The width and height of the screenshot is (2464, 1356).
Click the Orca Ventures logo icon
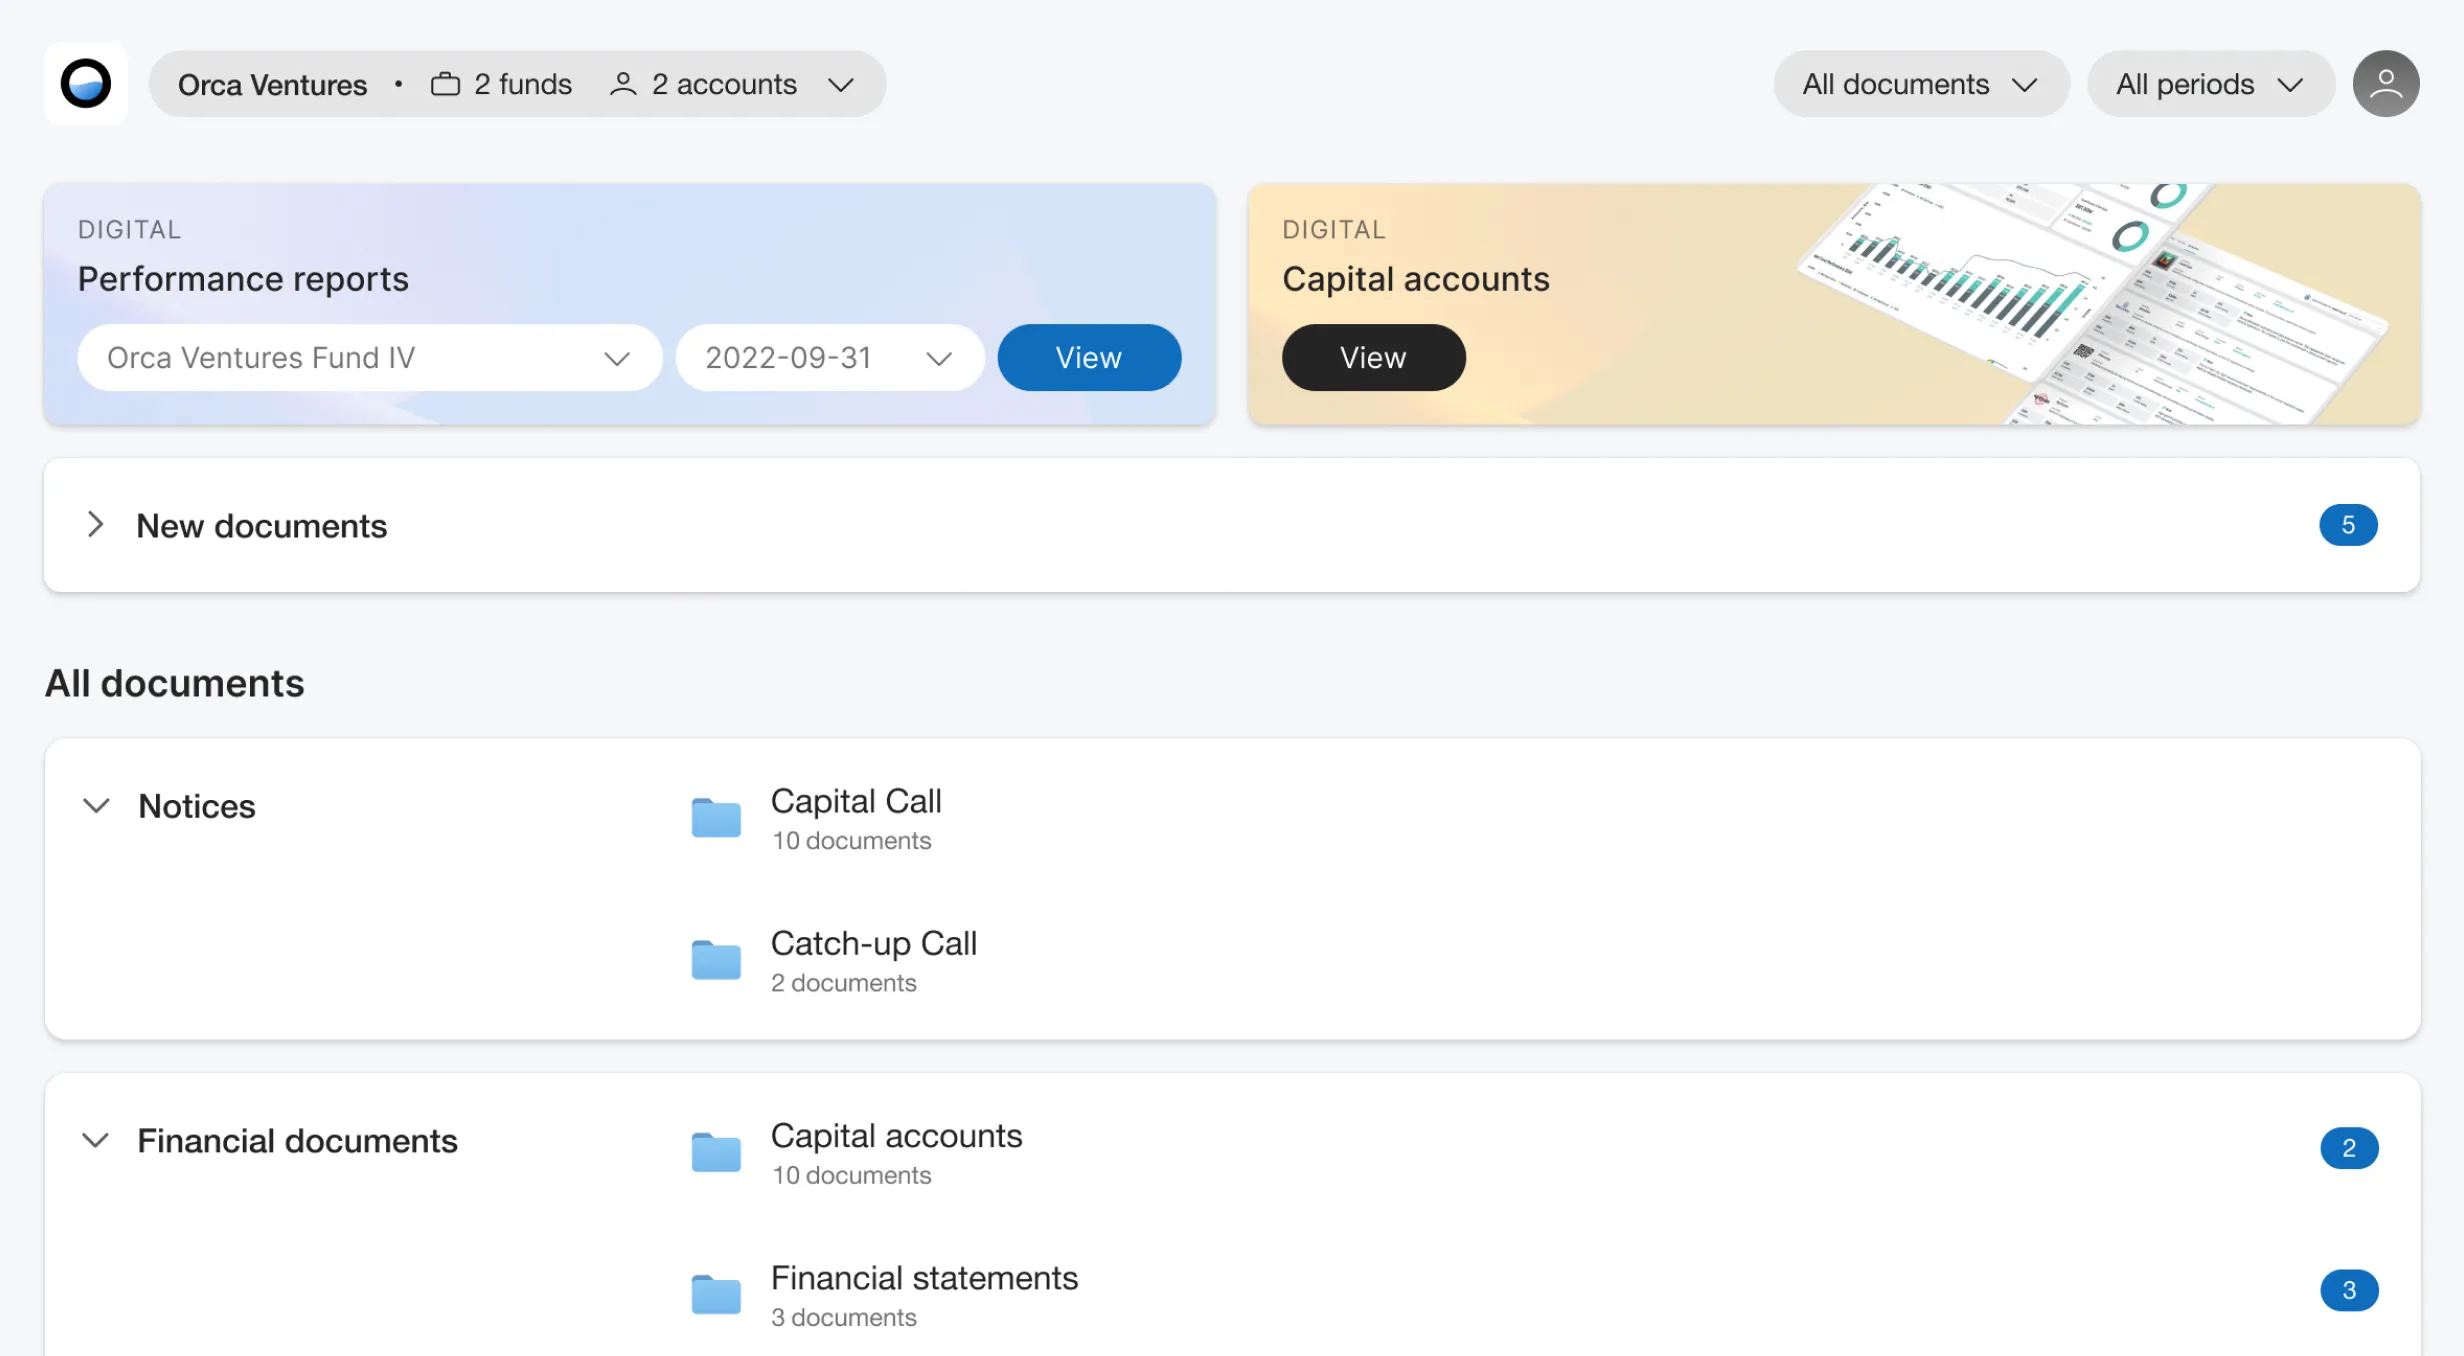point(86,84)
